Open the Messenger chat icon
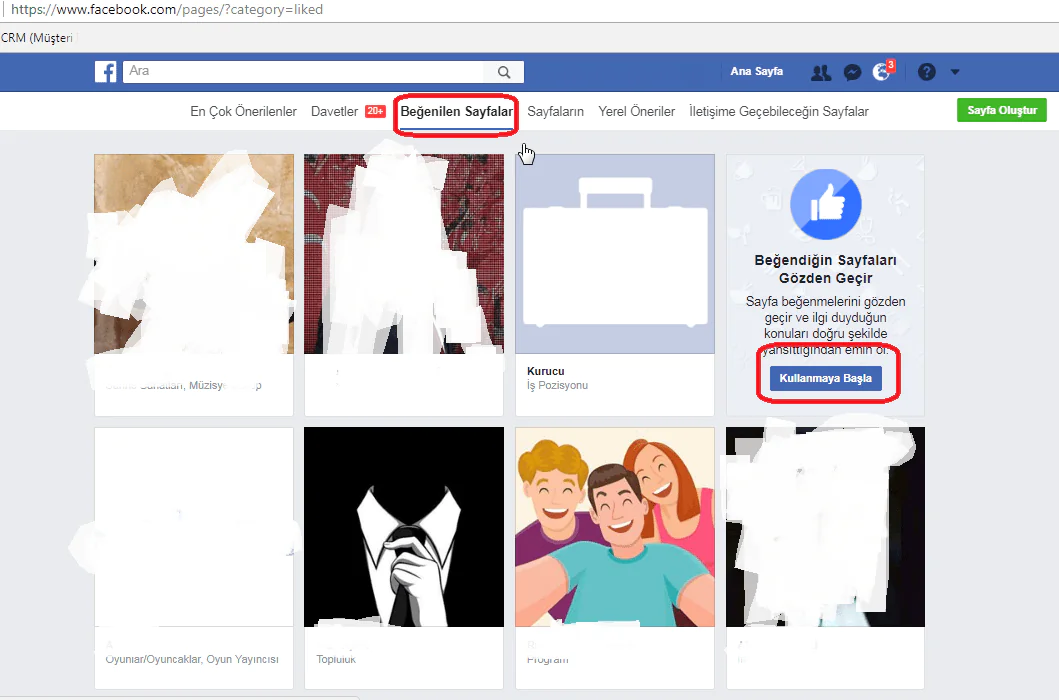 [x=852, y=71]
